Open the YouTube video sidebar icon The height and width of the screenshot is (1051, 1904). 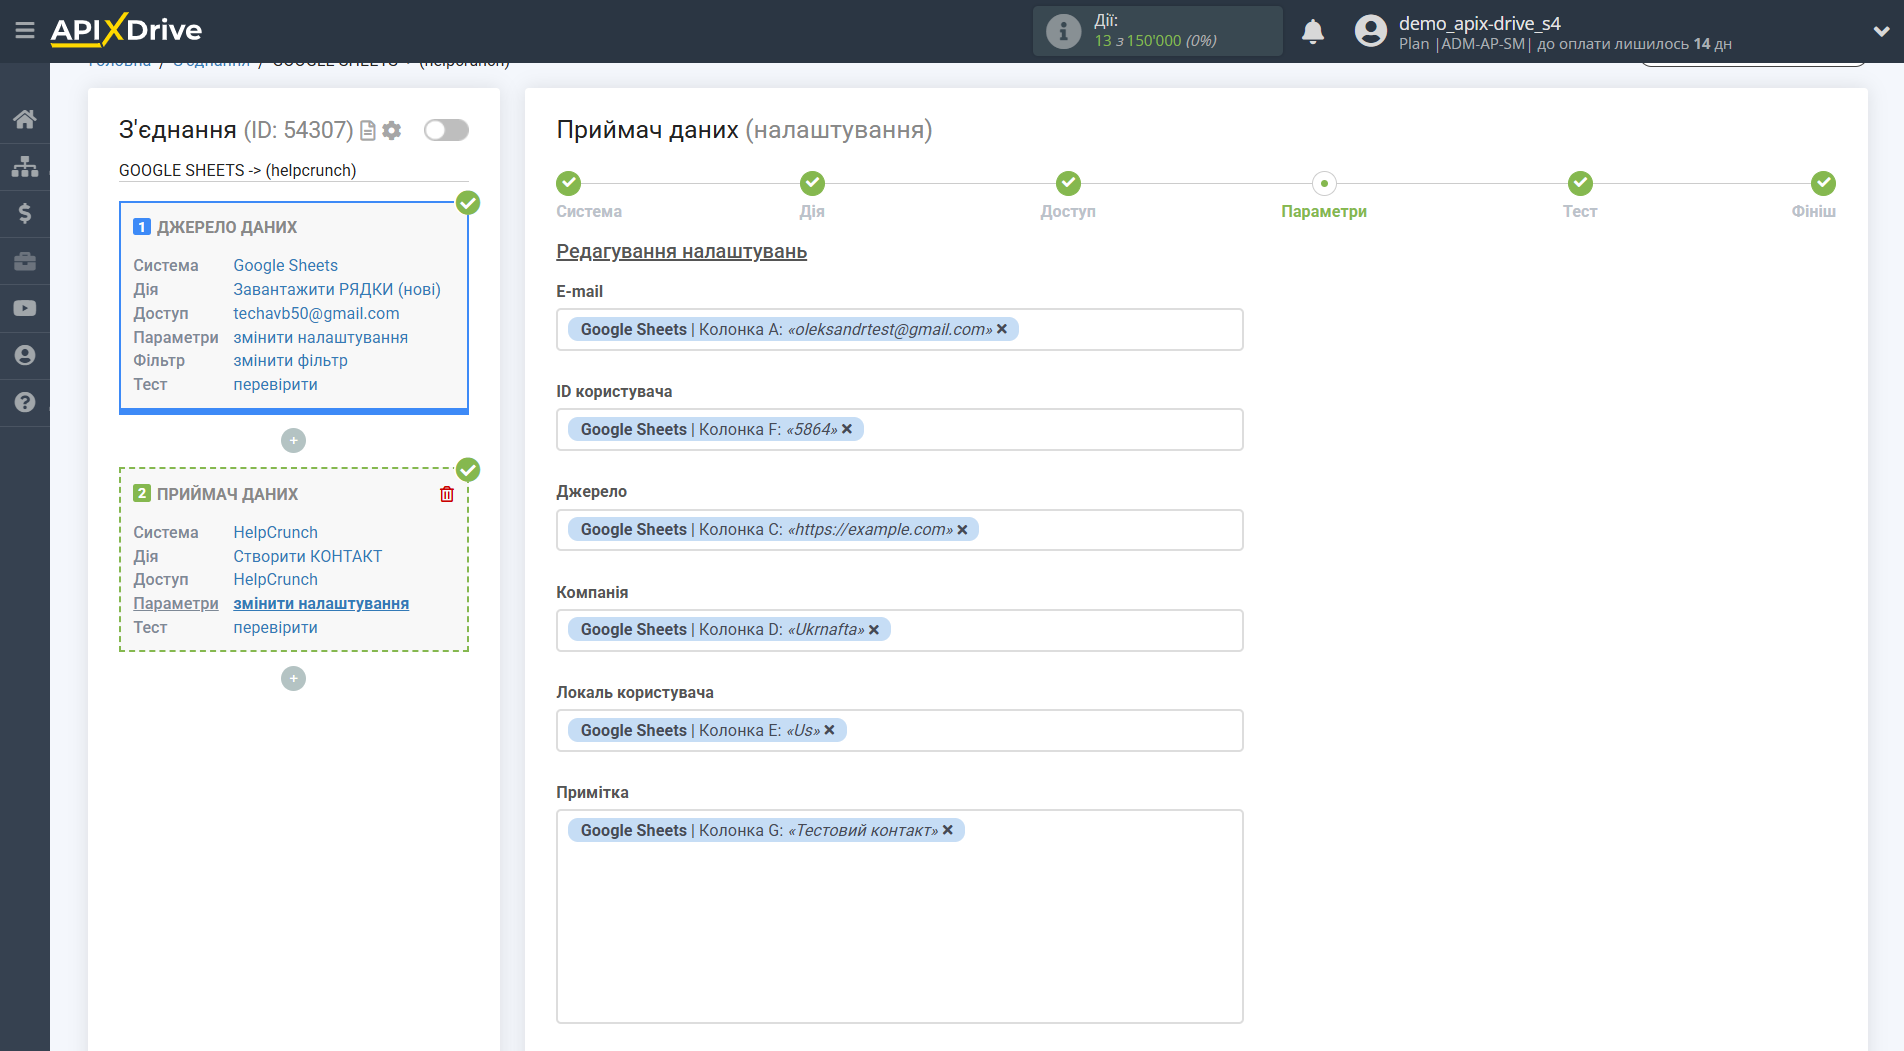point(25,308)
